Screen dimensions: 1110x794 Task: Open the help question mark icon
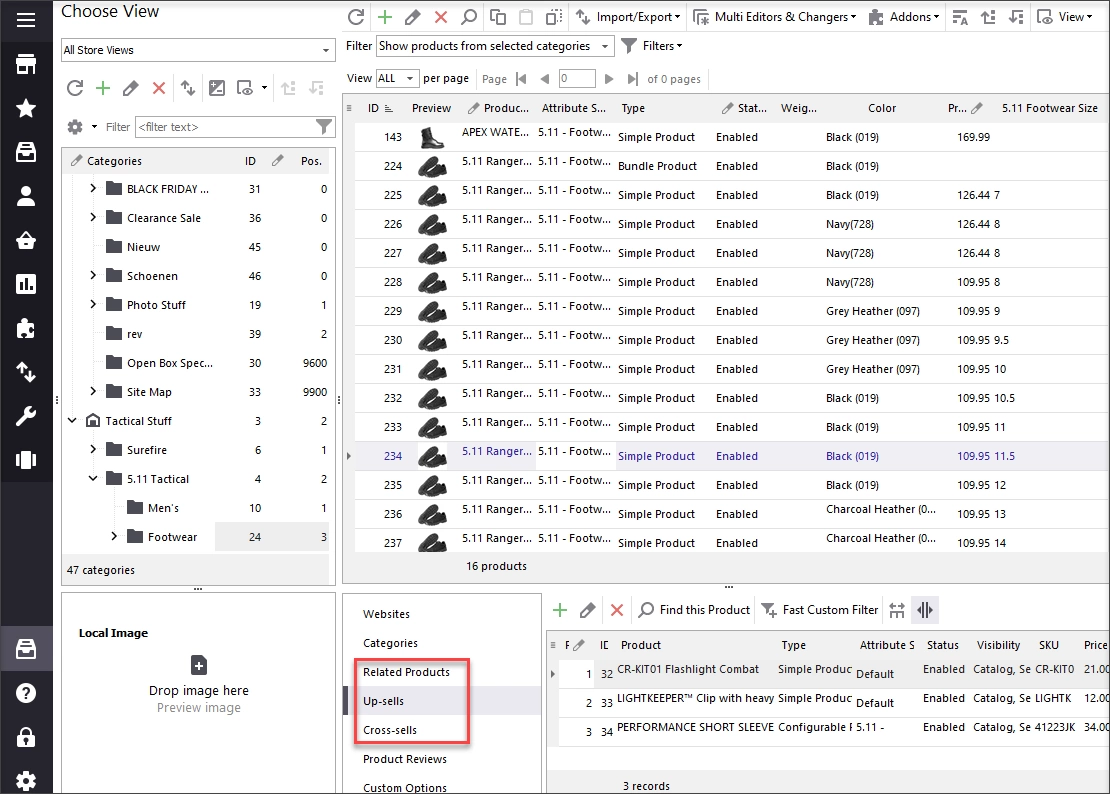point(26,692)
